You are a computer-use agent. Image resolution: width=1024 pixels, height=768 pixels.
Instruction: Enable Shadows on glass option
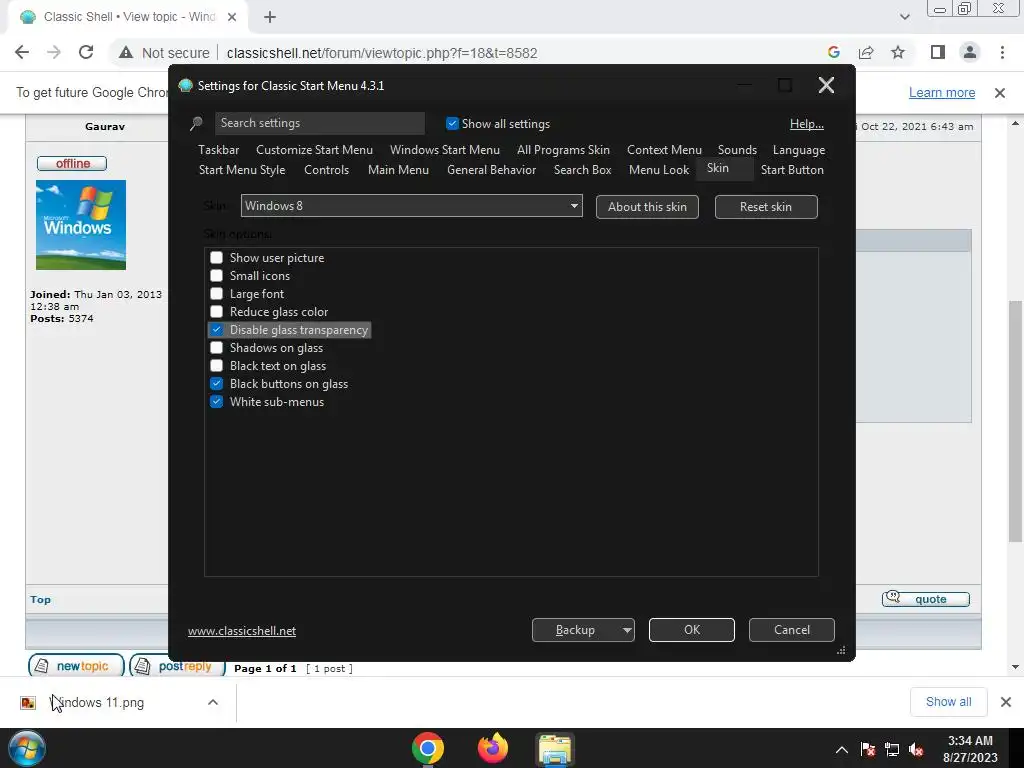(x=216, y=347)
